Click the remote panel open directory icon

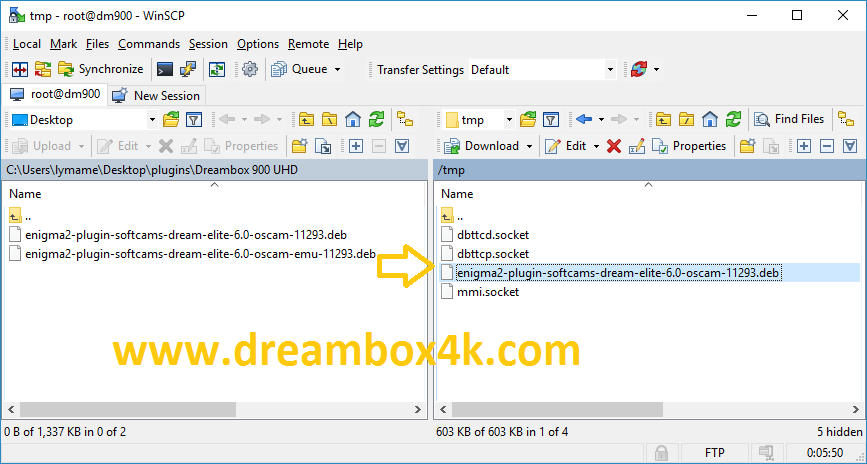[528, 119]
